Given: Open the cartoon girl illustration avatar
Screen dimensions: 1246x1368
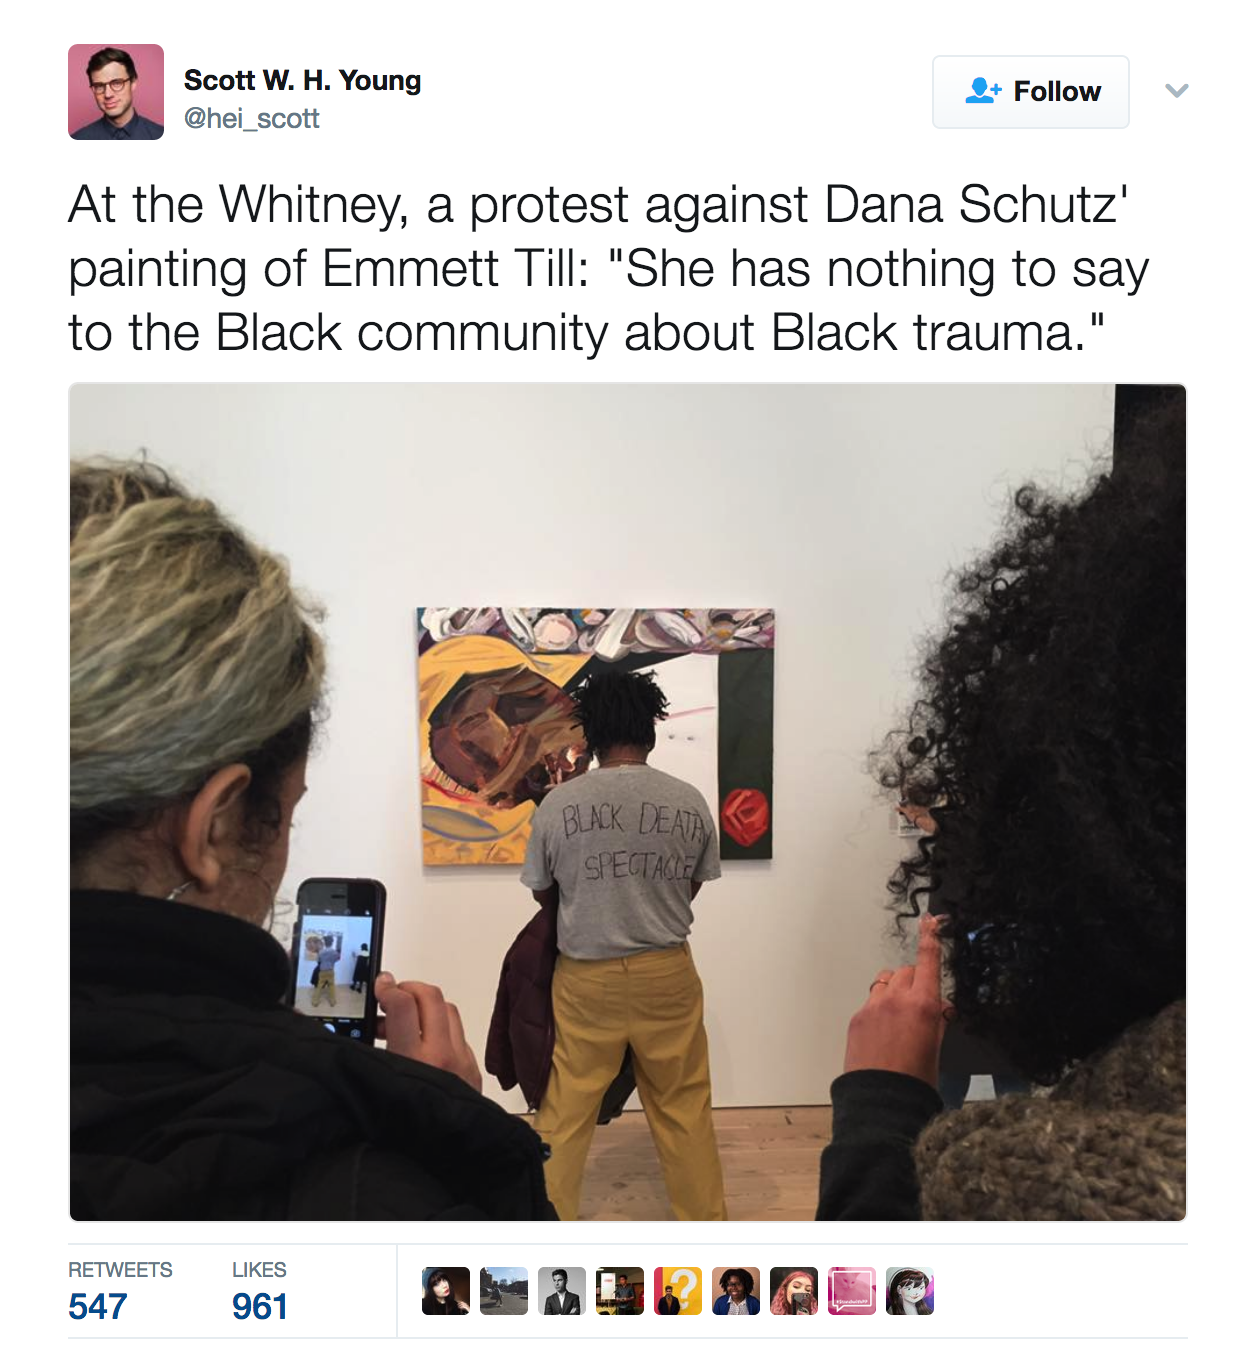Looking at the screenshot, I should tap(910, 1291).
